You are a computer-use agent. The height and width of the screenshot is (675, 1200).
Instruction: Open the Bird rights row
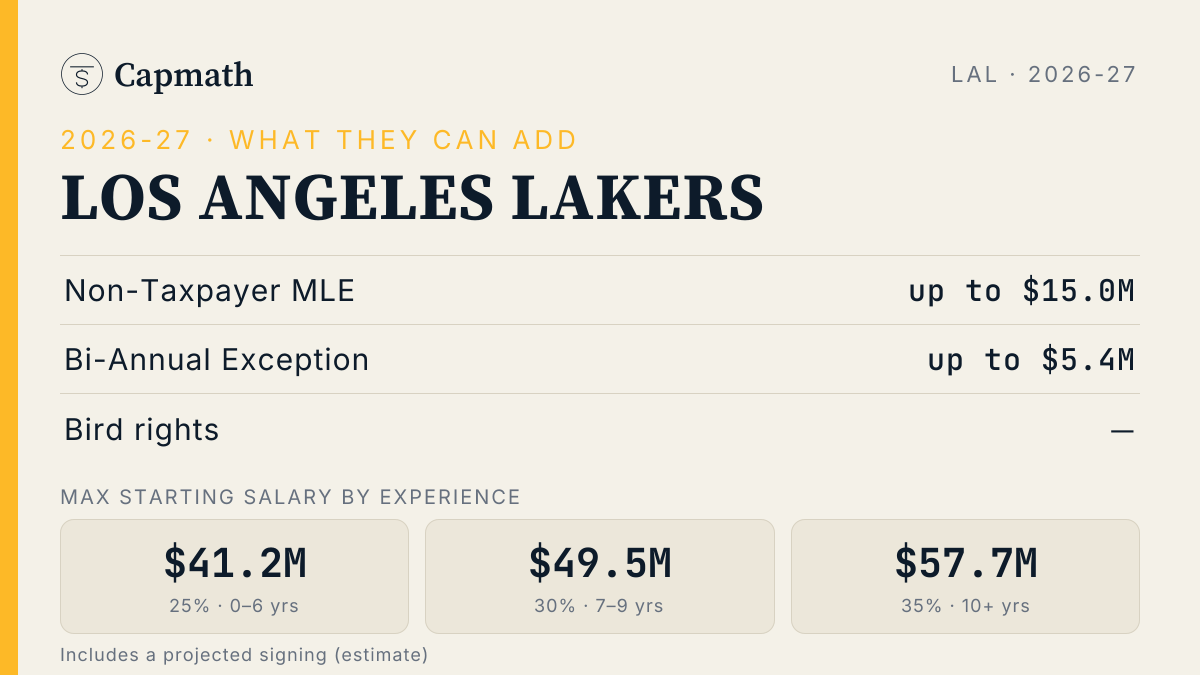(x=600, y=429)
